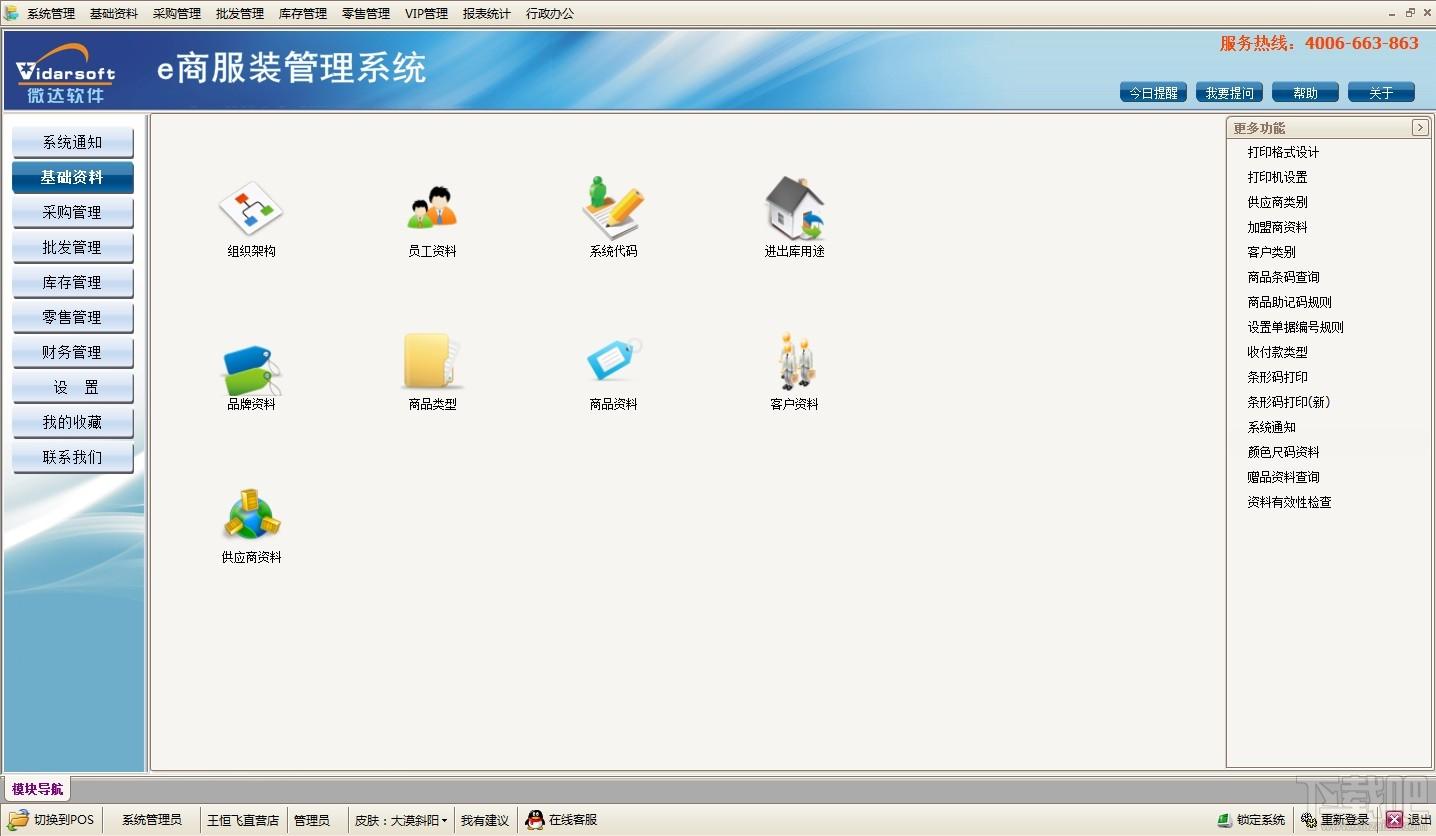Screen dimensions: 1436x836
Task: Click the 锁定系统 lock icon
Action: (1224, 820)
